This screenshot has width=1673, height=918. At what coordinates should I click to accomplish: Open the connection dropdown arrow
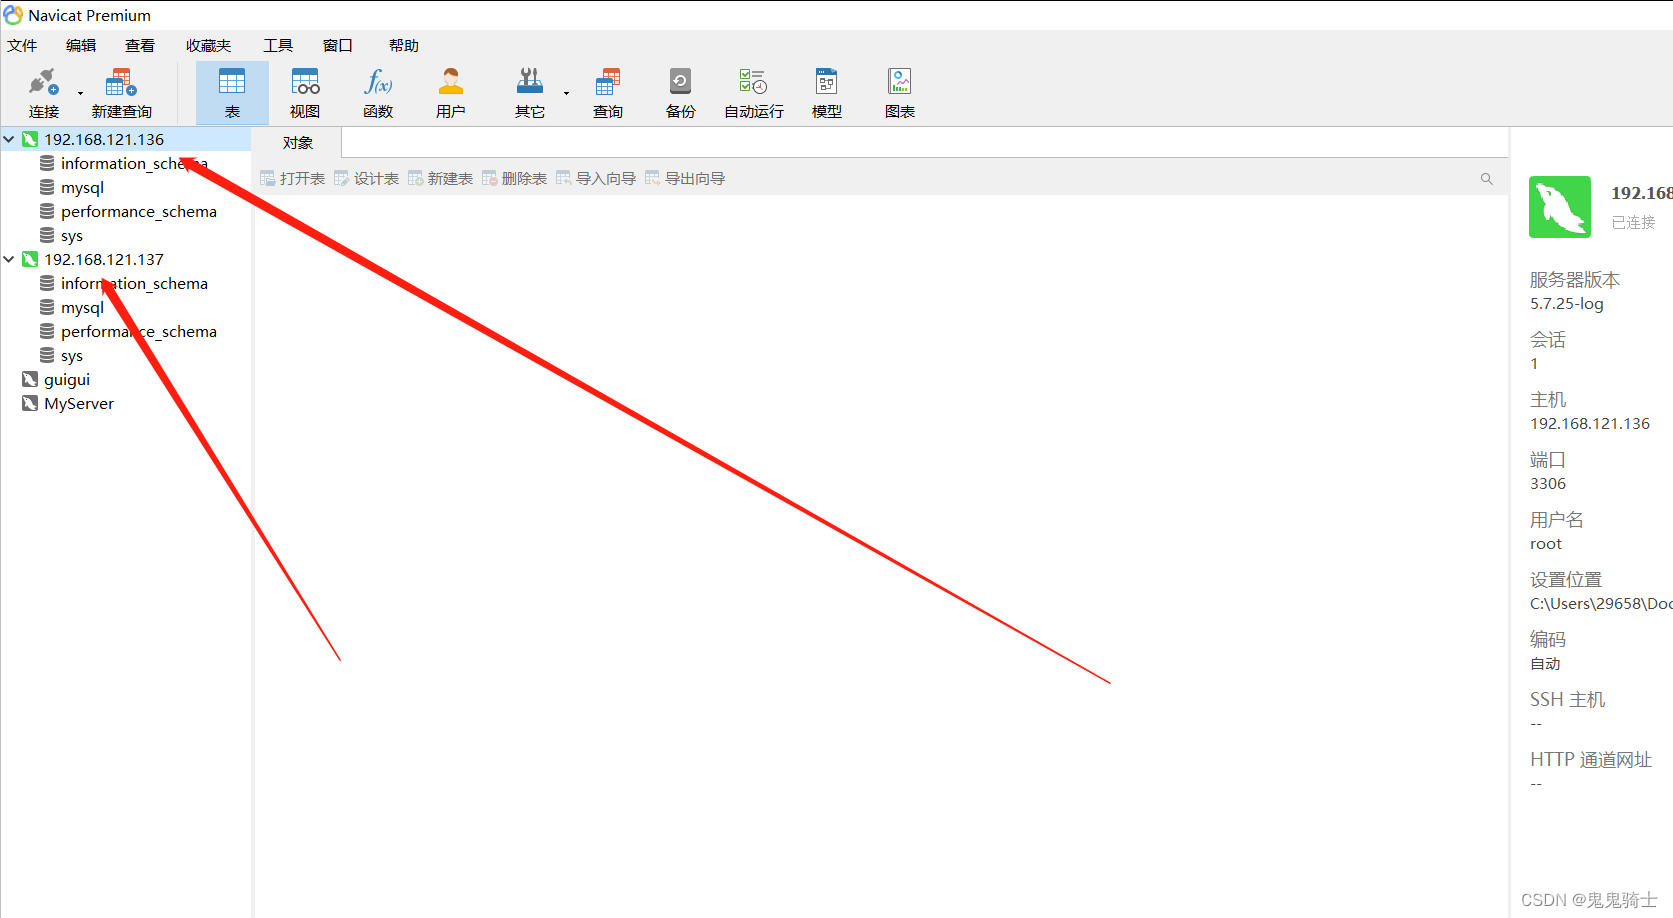[80, 94]
